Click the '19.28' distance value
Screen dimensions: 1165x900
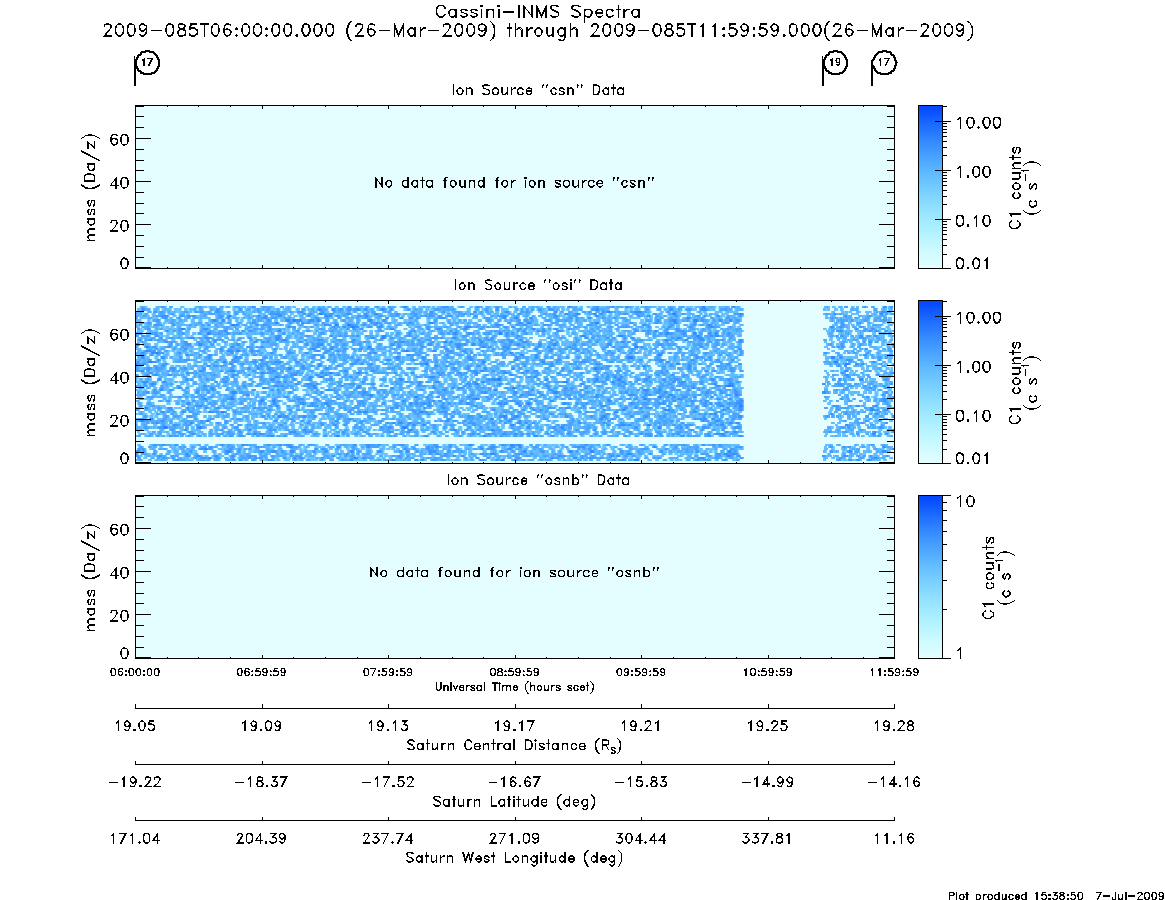point(894,726)
